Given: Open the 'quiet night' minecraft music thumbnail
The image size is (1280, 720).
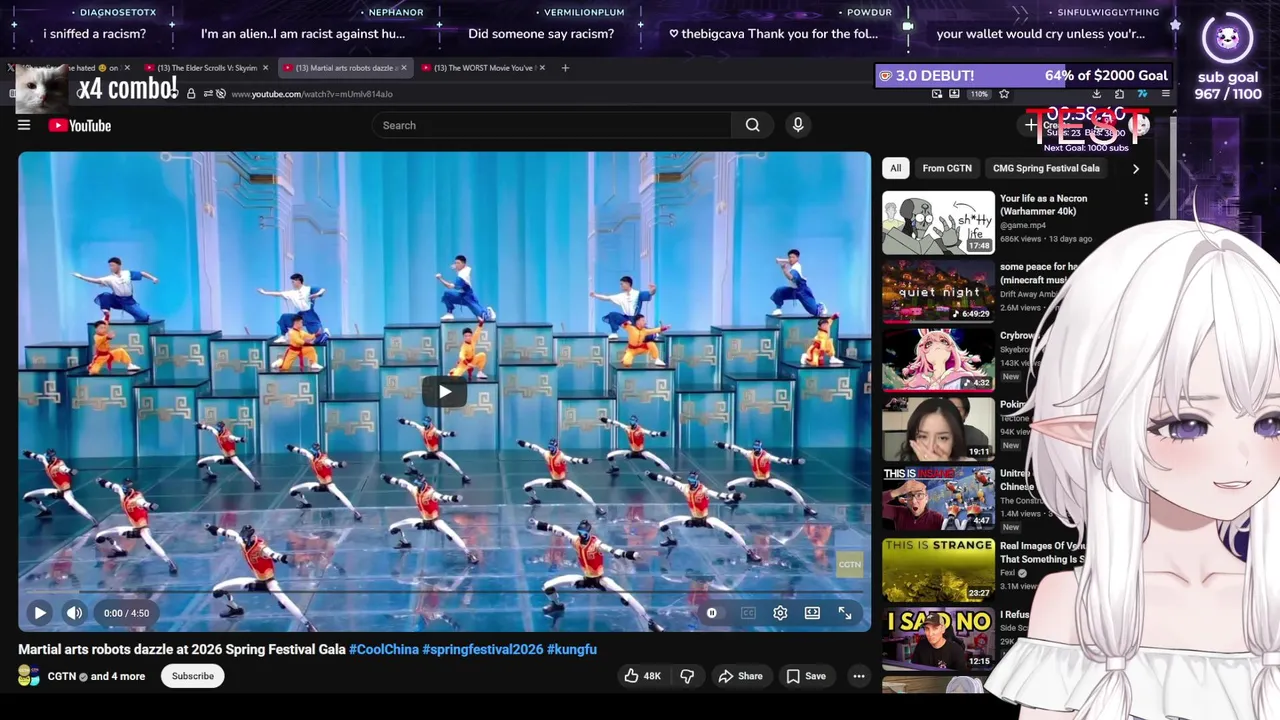Looking at the screenshot, I should 938,291.
